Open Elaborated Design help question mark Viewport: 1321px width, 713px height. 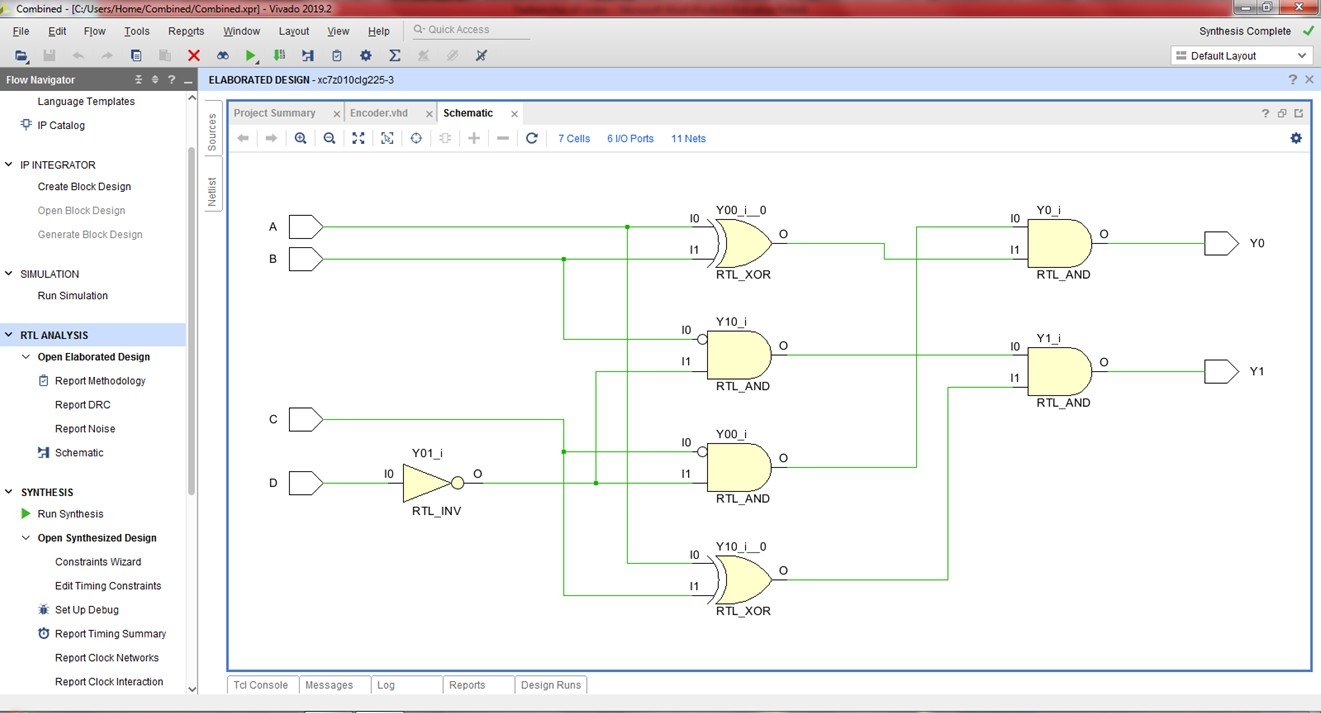[1293, 79]
